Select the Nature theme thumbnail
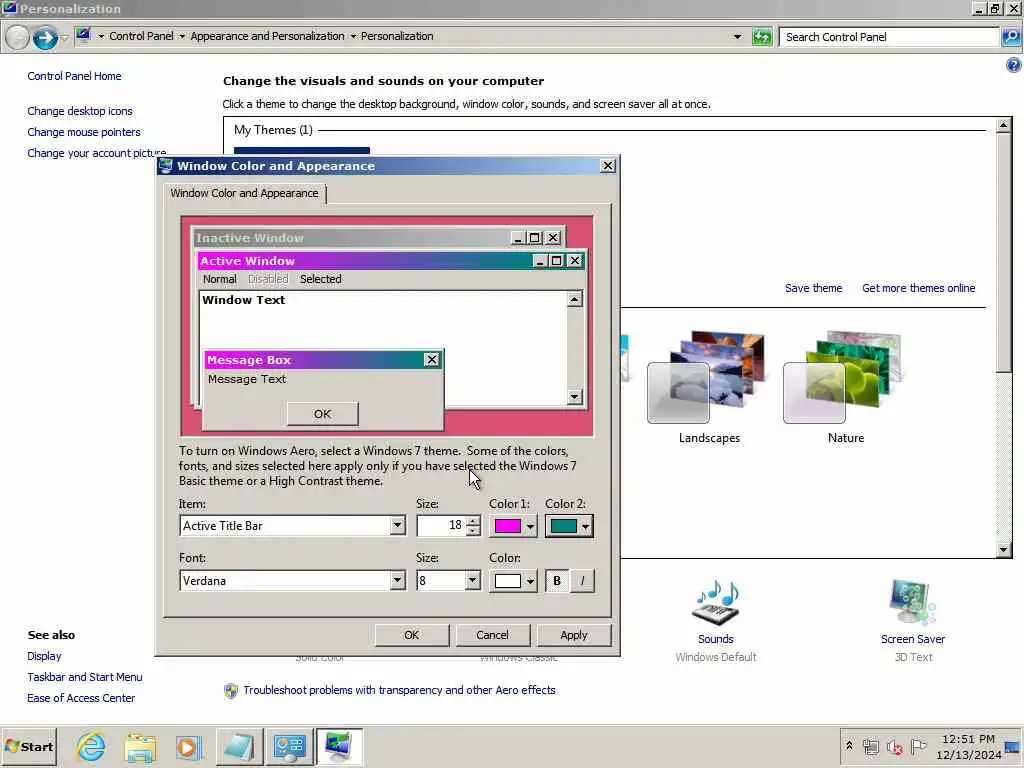Viewport: 1024px width, 768px height. 845,379
